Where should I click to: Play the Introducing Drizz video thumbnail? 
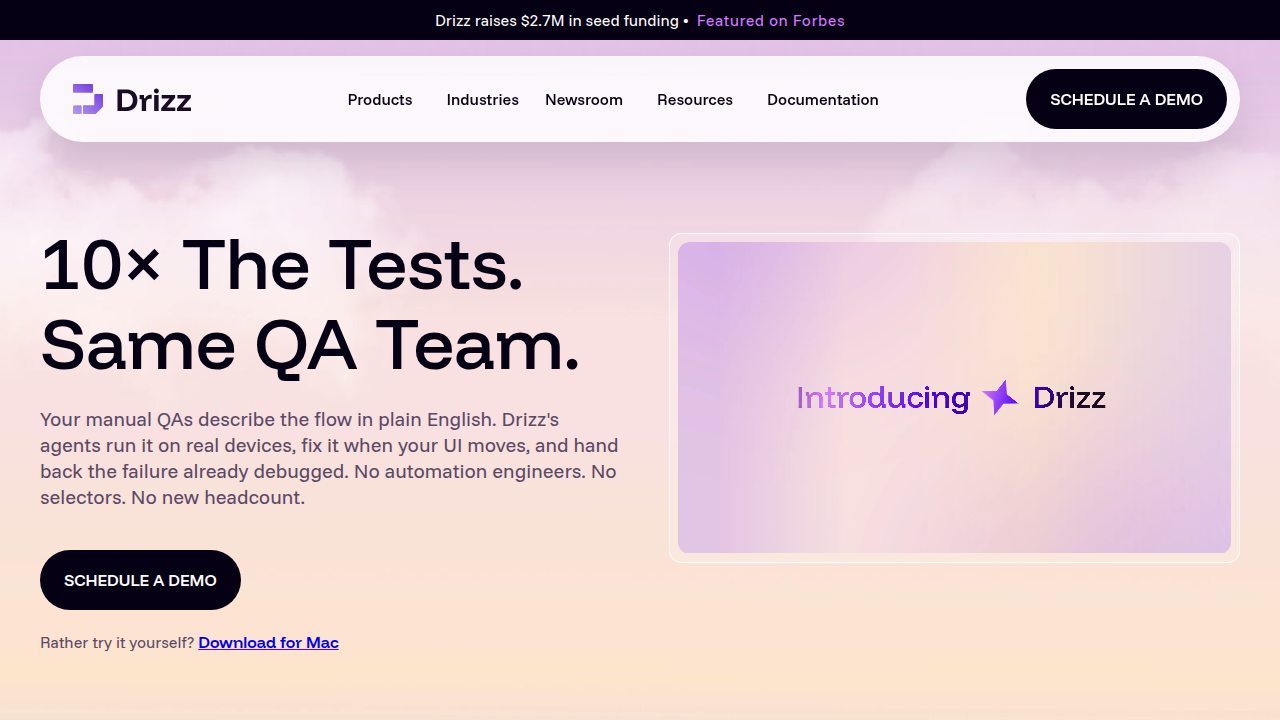(x=954, y=398)
